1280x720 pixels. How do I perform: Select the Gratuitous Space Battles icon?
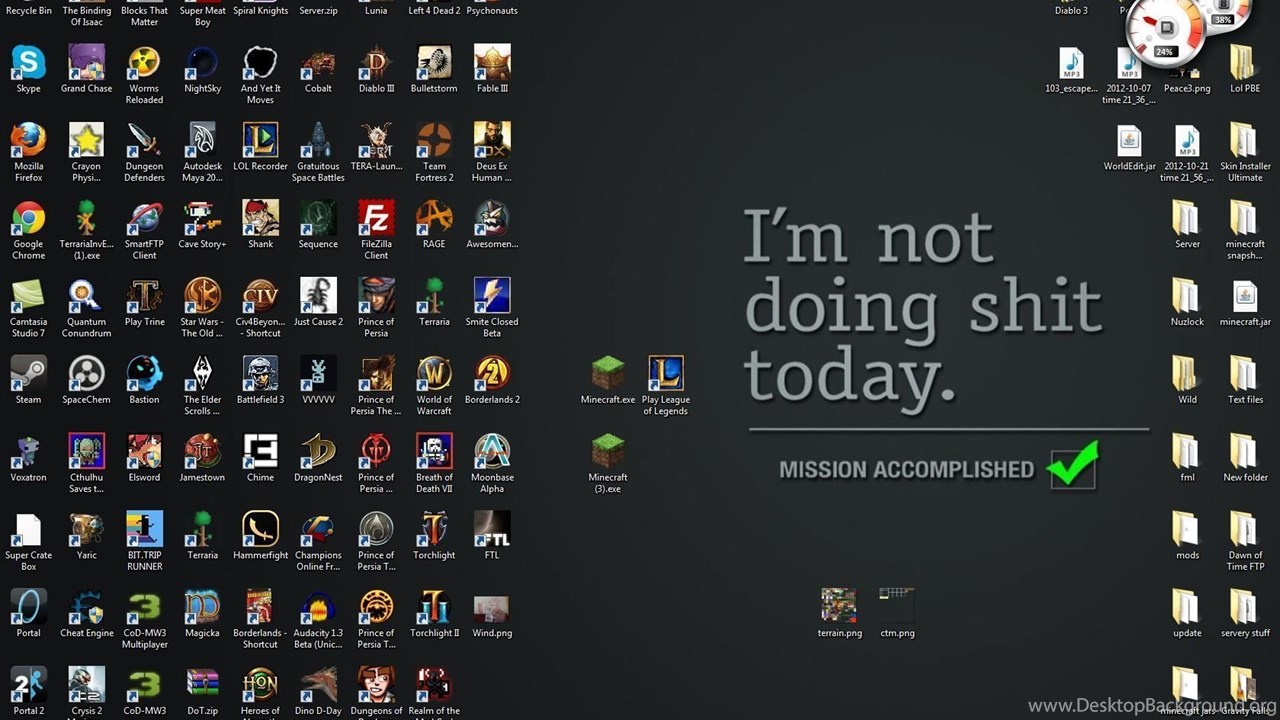(x=318, y=141)
